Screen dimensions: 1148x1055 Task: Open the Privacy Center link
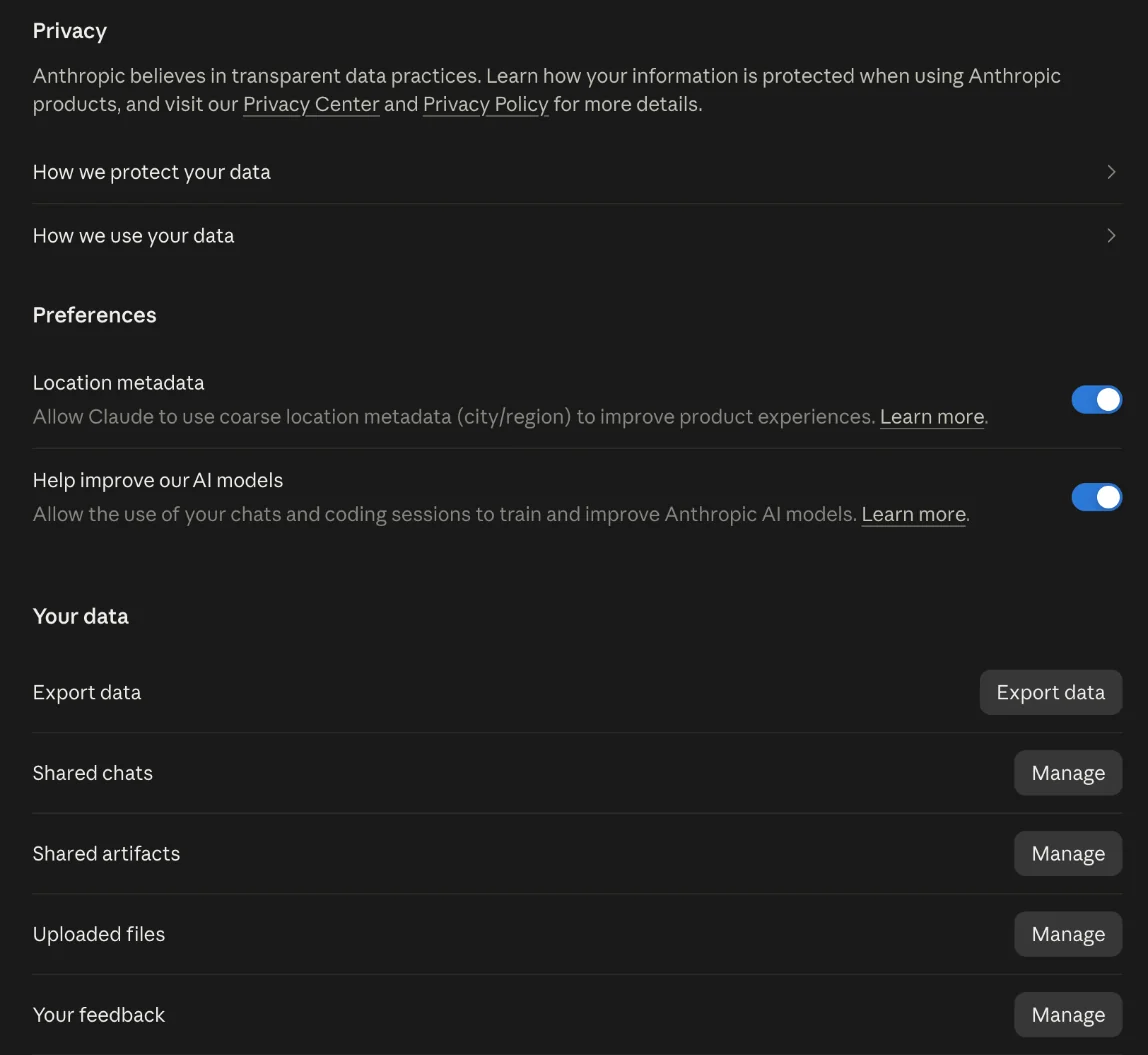click(x=311, y=105)
